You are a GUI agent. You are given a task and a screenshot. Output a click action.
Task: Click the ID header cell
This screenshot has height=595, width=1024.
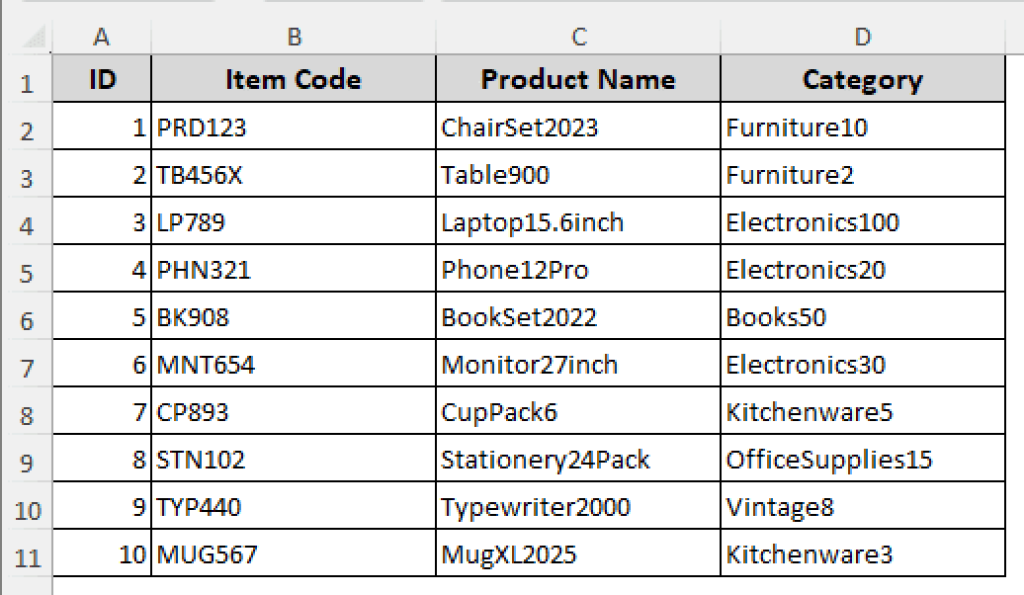[101, 80]
